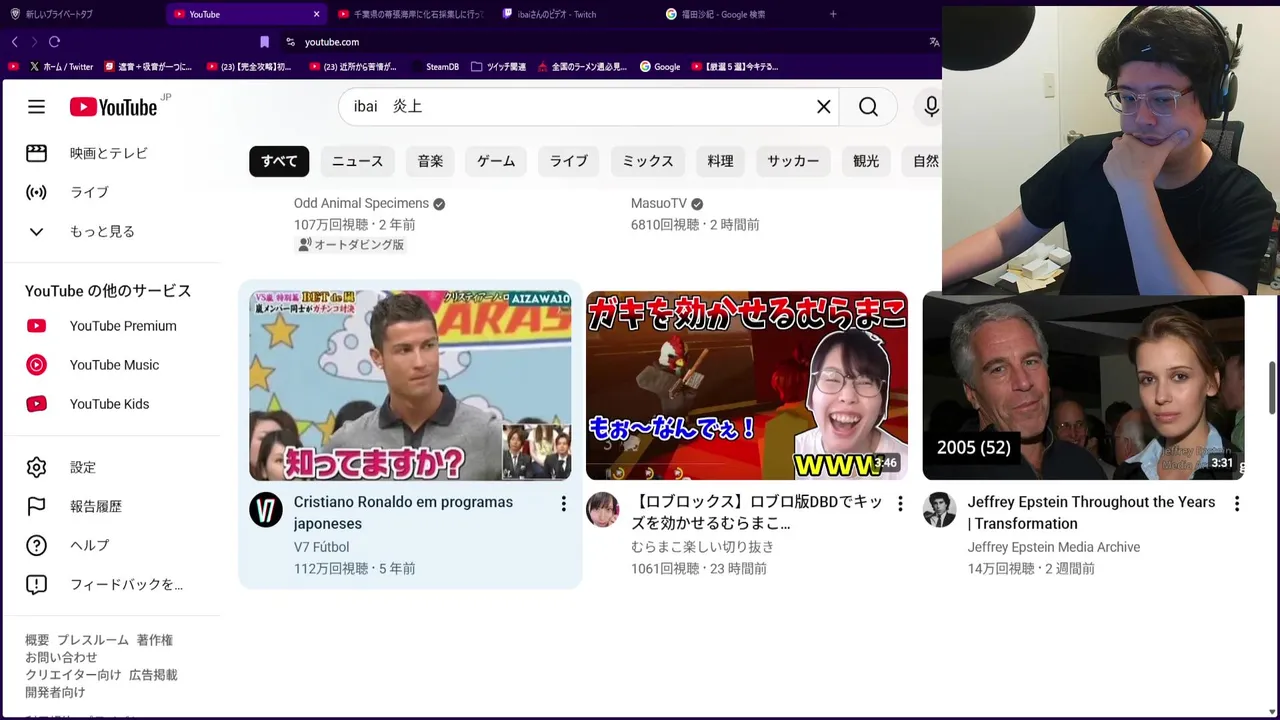Viewport: 1280px width, 720px height.
Task: Select the ゲーム filter chip
Action: (x=496, y=161)
